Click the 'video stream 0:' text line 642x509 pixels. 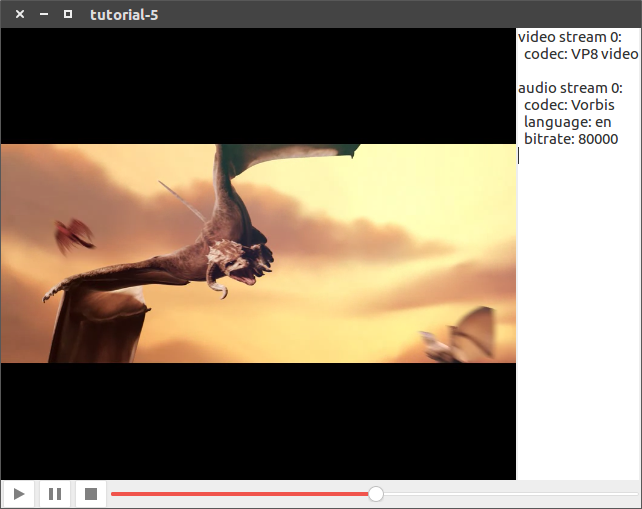coord(570,37)
